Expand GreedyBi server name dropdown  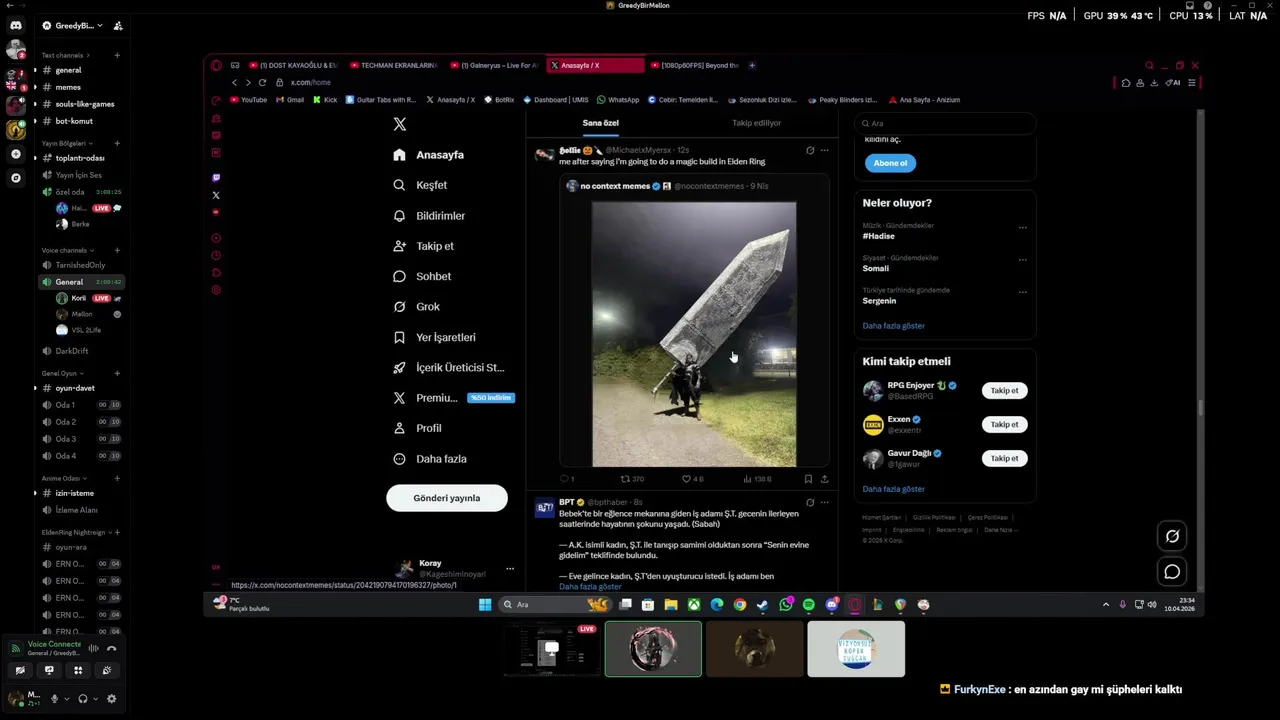(x=100, y=25)
